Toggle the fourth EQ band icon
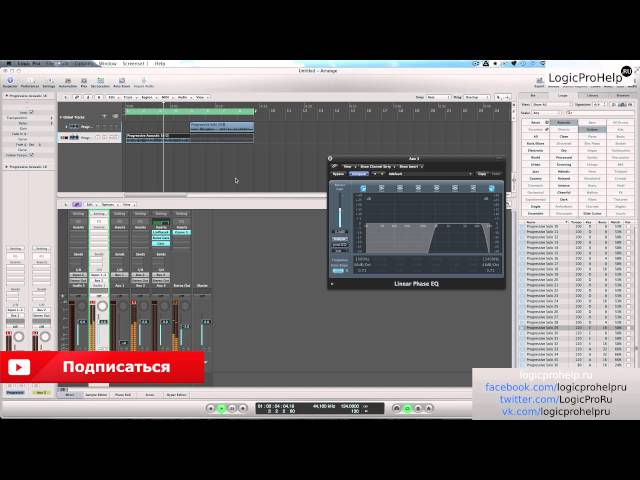Screen dimensions: 640x480 418,188
